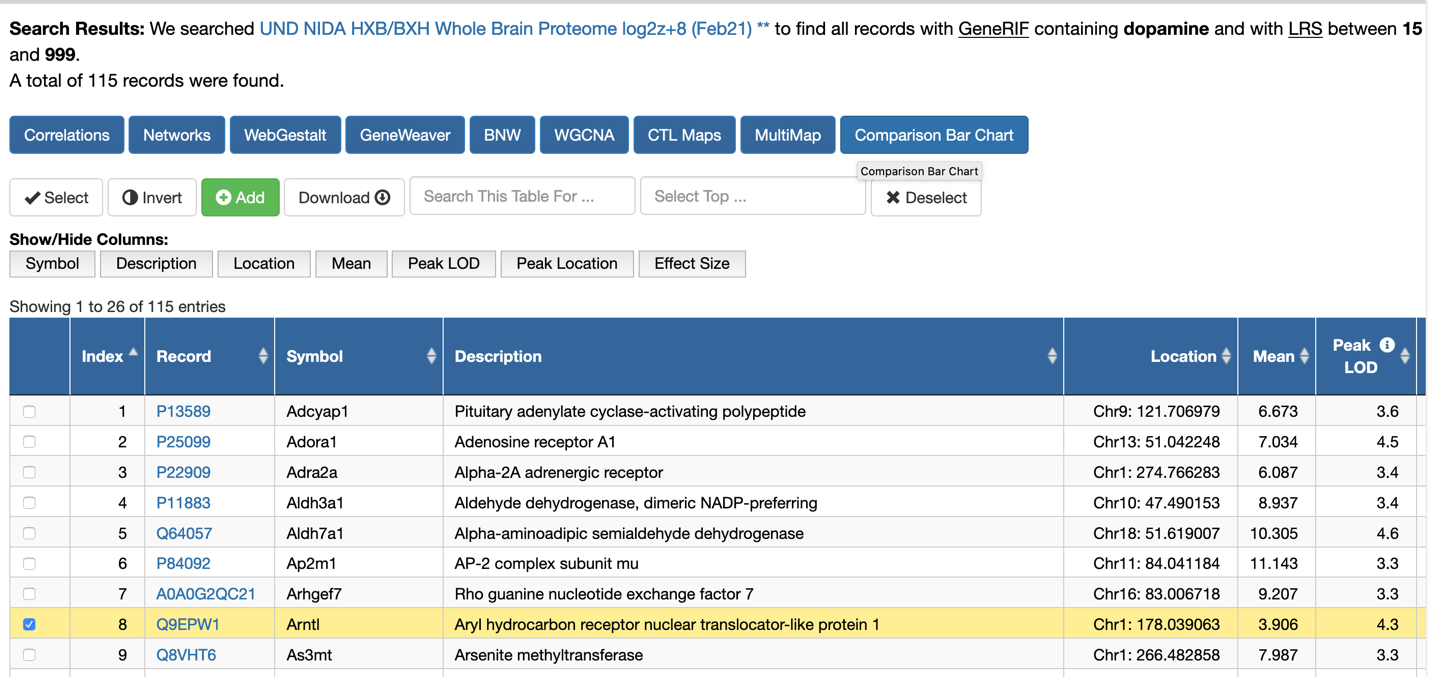The image size is (1429, 677).
Task: Sort by Symbol column arrows
Action: [431, 356]
